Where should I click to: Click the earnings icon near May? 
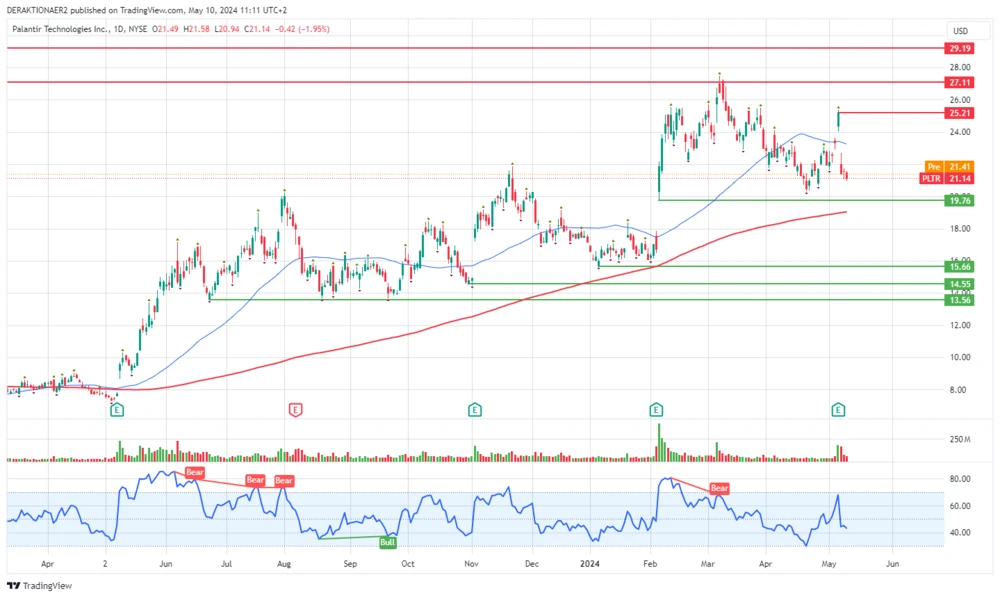[836, 409]
